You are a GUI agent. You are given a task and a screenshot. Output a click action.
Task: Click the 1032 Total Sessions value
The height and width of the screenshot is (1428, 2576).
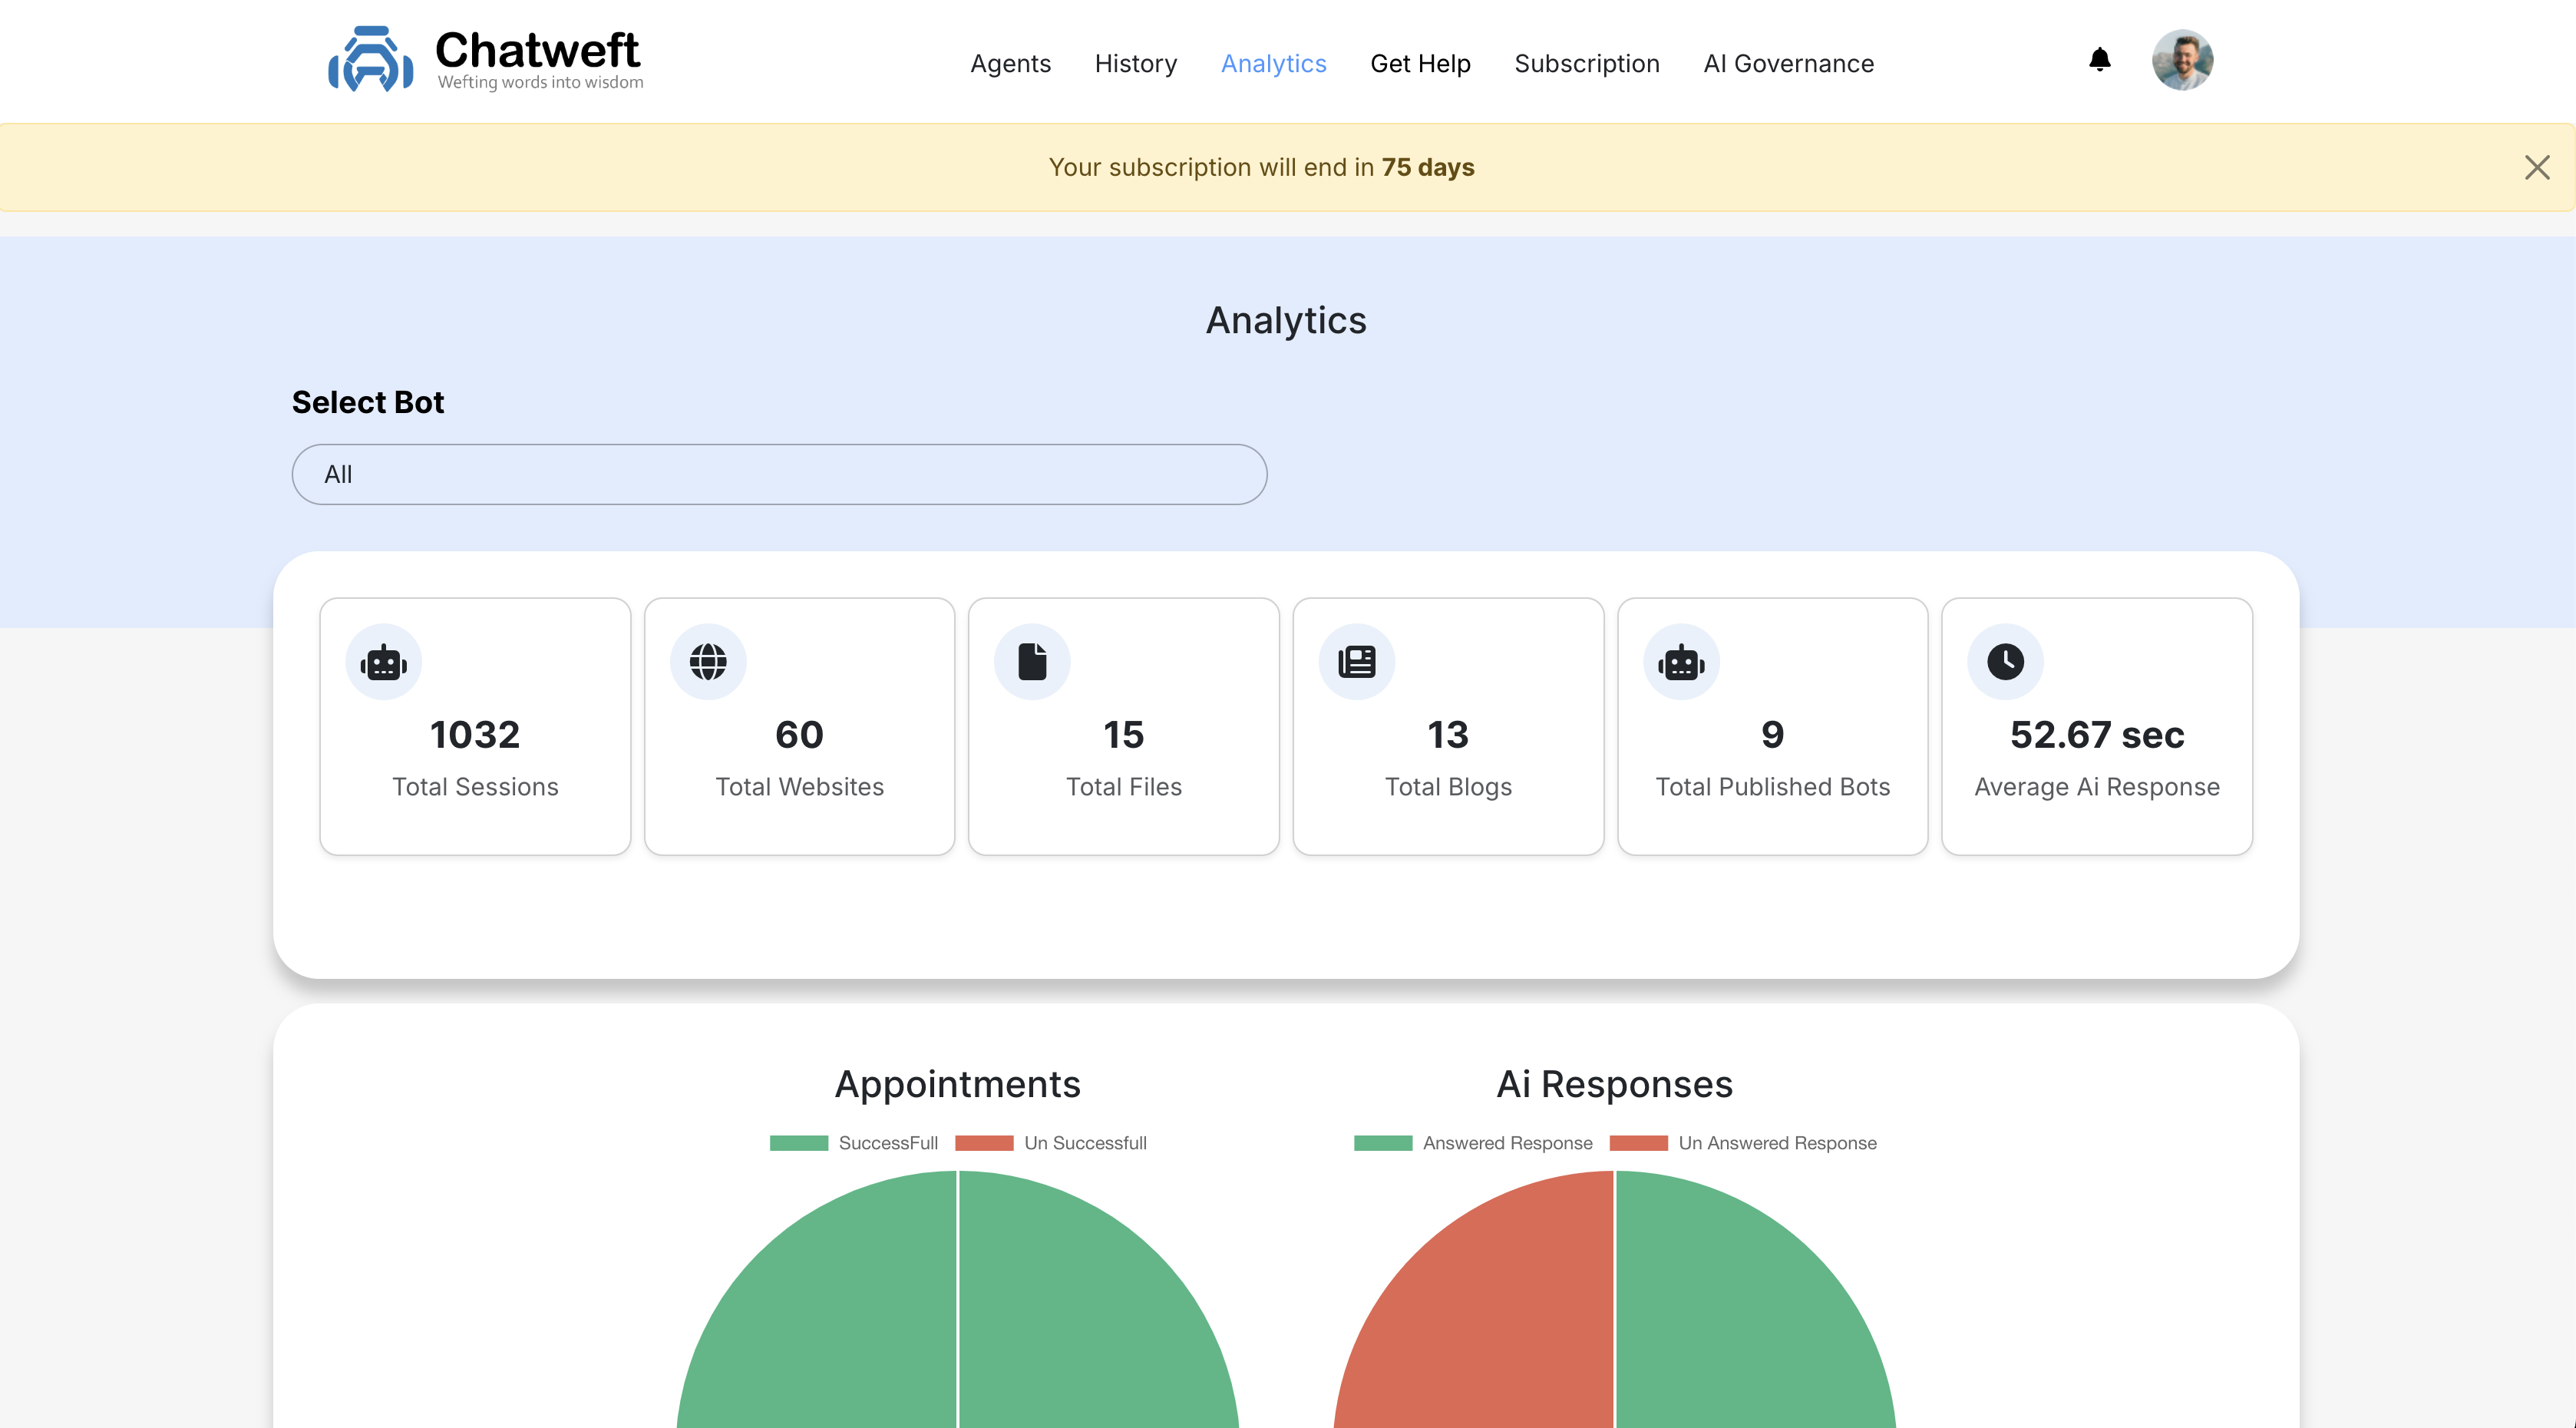[475, 734]
